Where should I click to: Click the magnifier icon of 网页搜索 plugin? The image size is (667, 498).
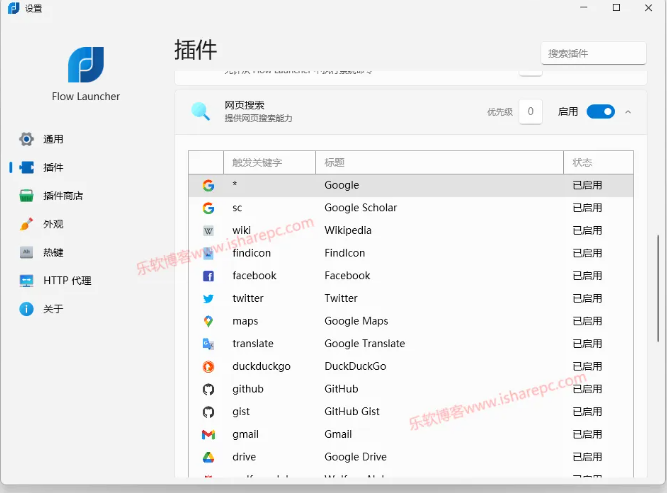(200, 111)
